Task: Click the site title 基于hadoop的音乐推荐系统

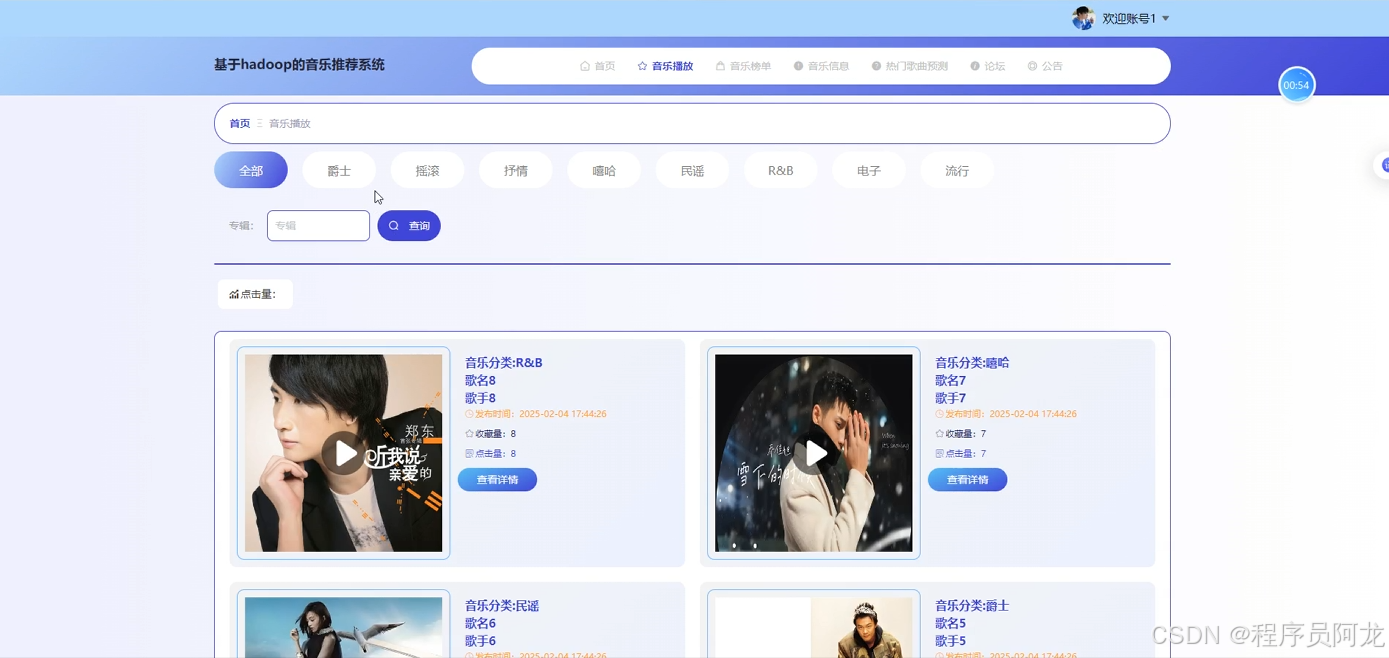Action: [299, 65]
